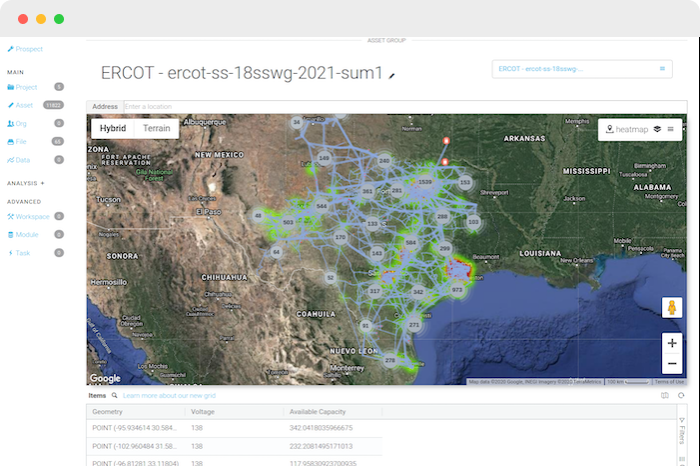Open the Org section in sidebar

(x=17, y=124)
